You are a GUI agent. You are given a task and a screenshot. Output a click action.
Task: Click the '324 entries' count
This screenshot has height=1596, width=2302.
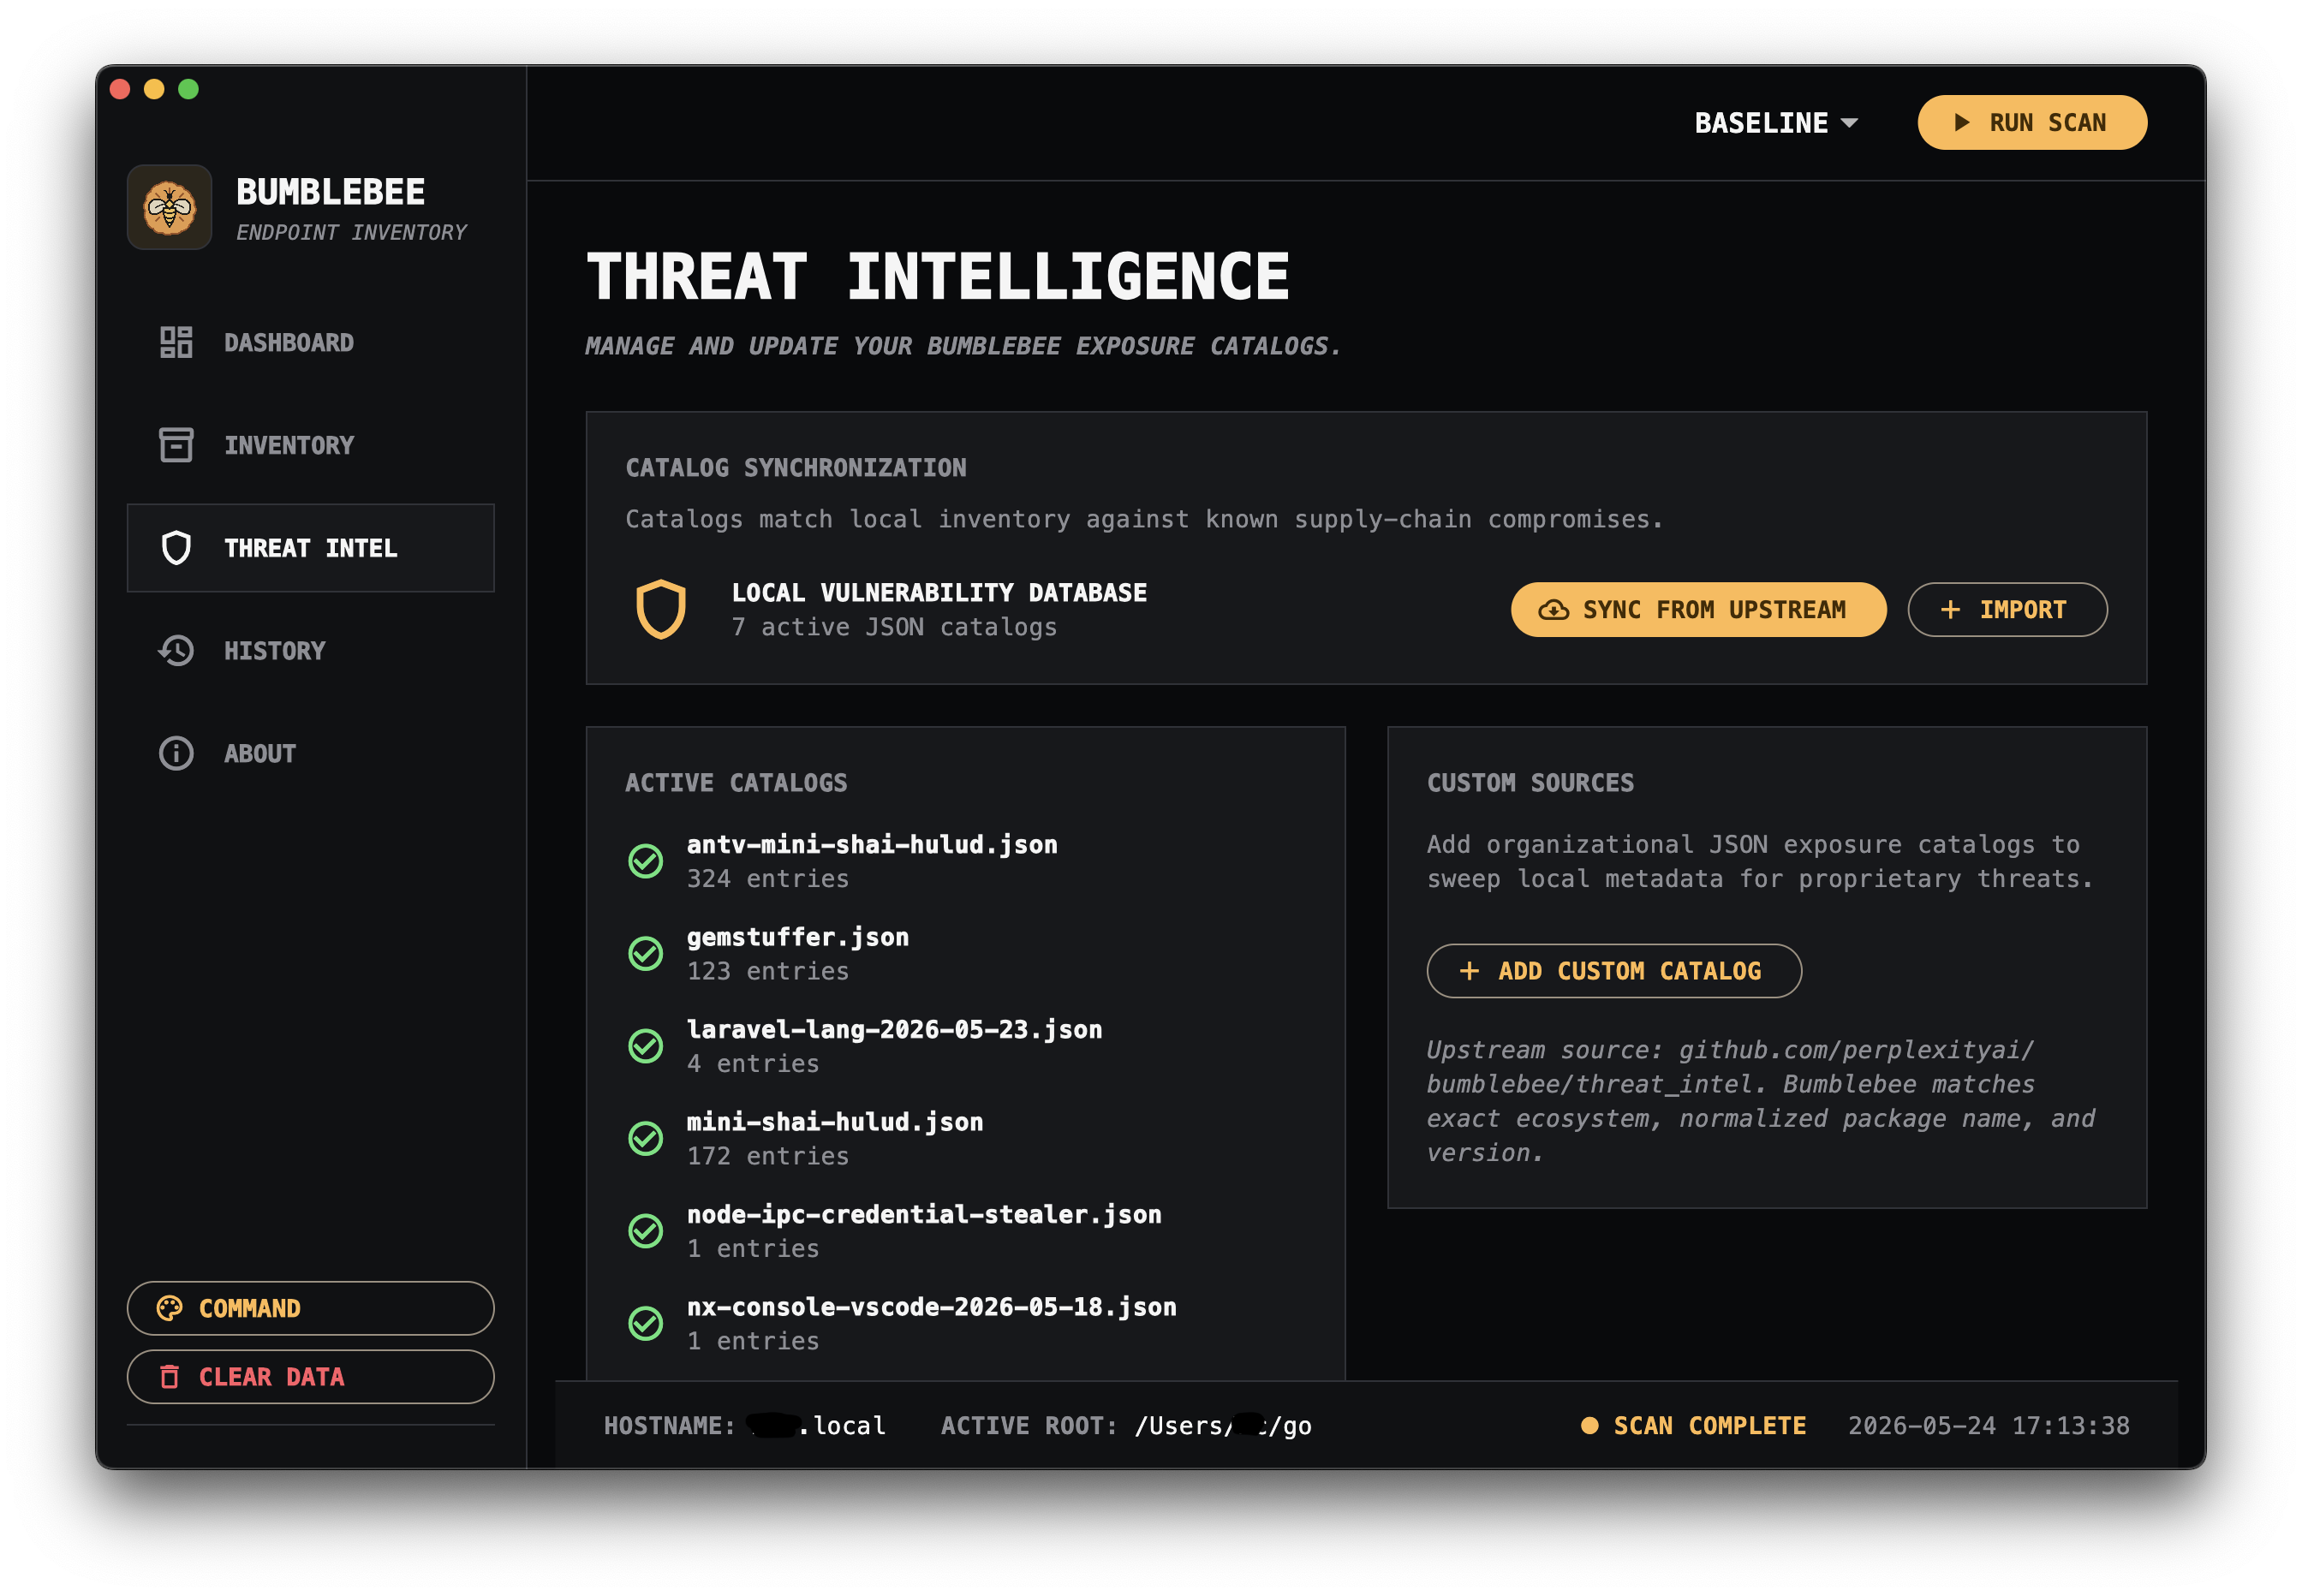pyautogui.click(x=768, y=879)
